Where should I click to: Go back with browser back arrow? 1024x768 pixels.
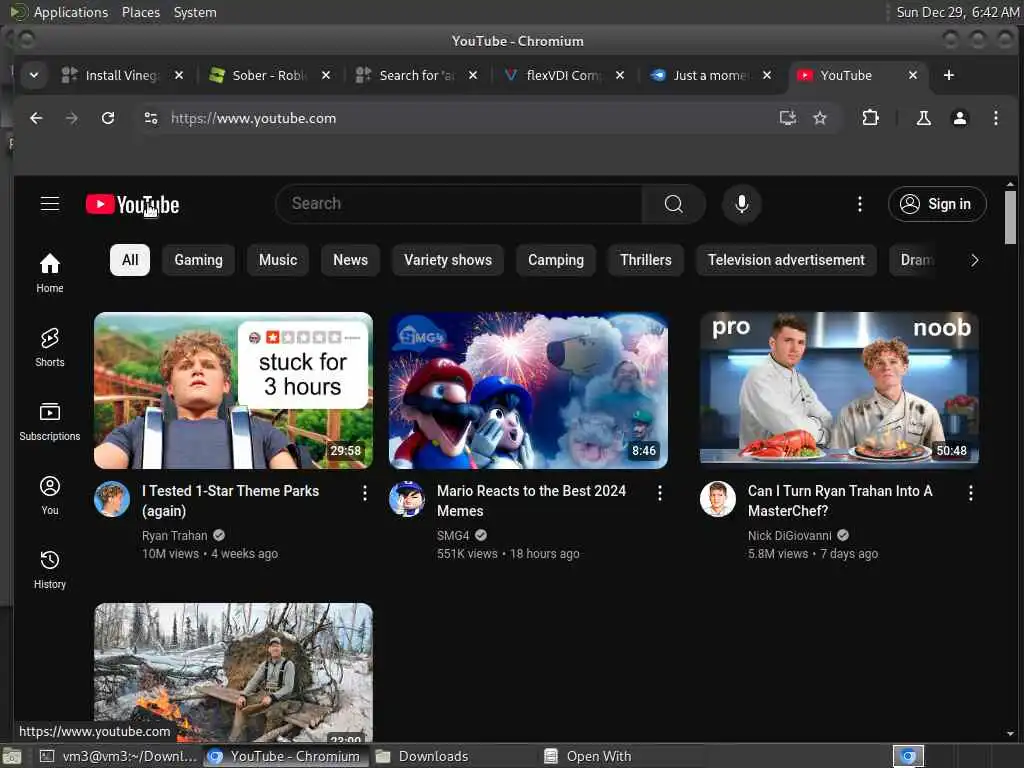pyautogui.click(x=36, y=118)
